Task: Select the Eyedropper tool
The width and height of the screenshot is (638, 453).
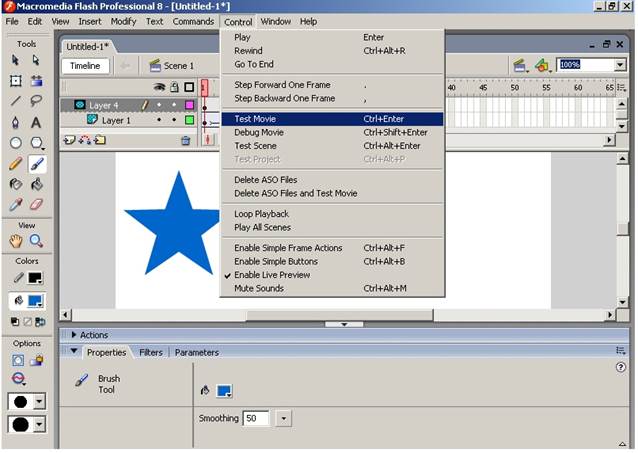Action: tap(15, 204)
